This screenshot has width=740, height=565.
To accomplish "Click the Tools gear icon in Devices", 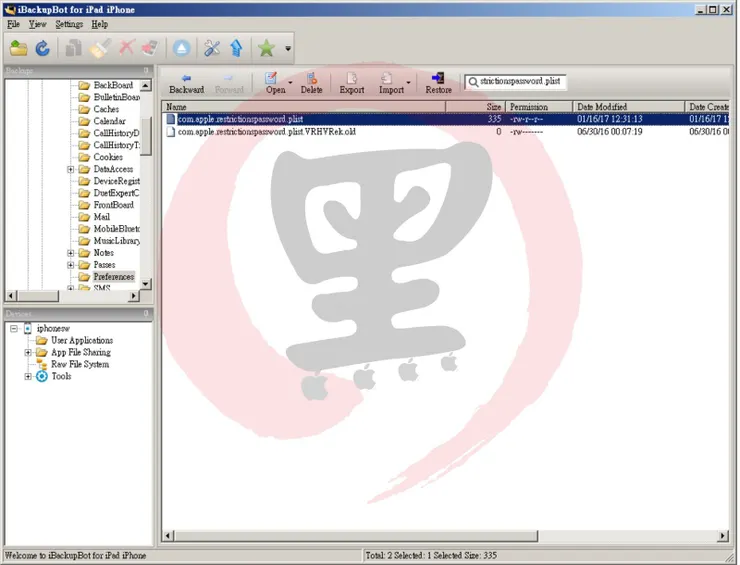I will pyautogui.click(x=42, y=376).
